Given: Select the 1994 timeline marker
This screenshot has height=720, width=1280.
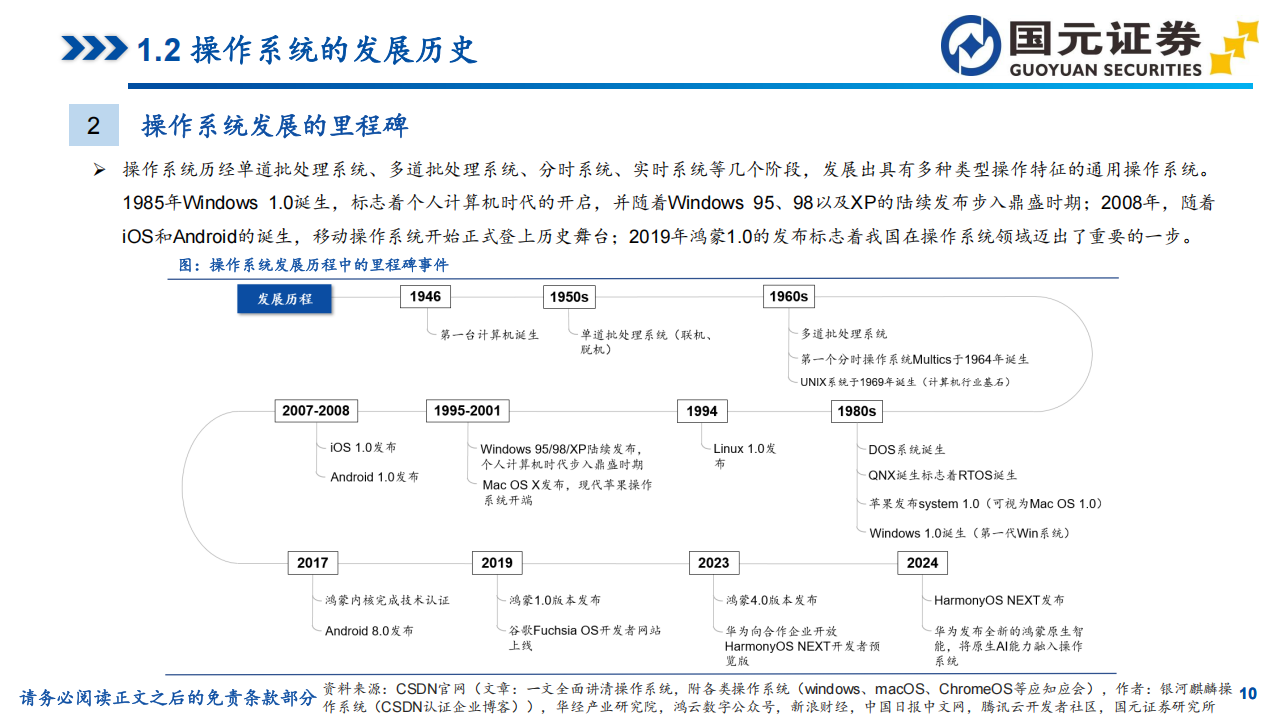Looking at the screenshot, I should click(x=702, y=410).
